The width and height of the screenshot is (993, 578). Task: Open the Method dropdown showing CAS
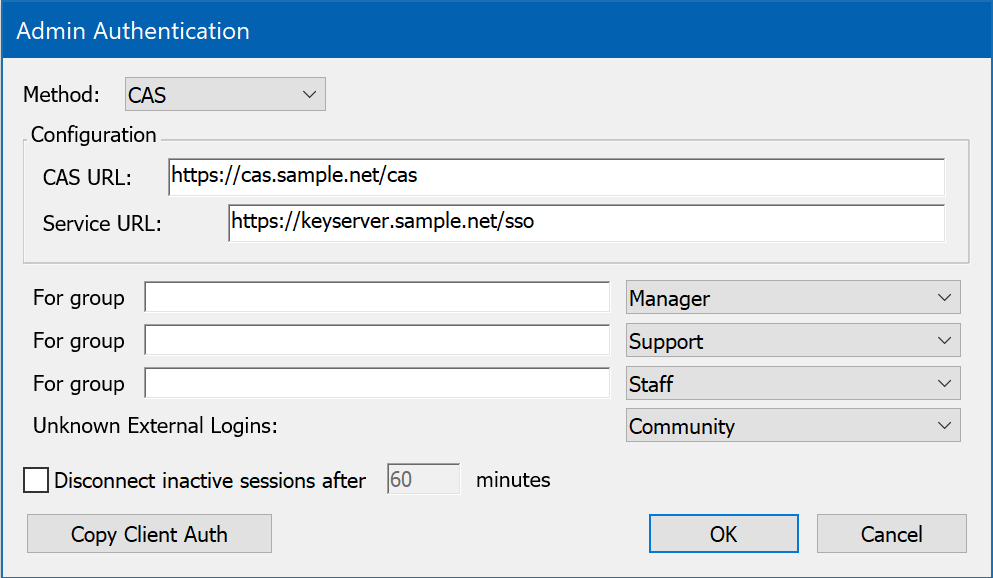point(225,95)
